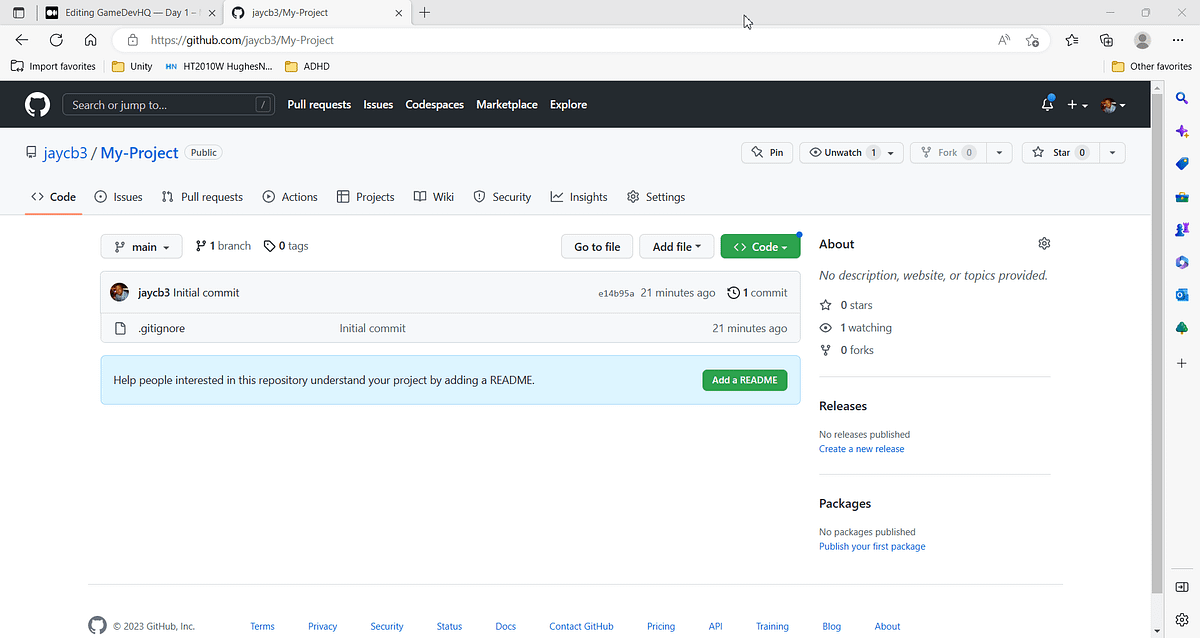Add a sidebar app with plus icon
Image resolution: width=1200 pixels, height=638 pixels.
pos(1181,363)
